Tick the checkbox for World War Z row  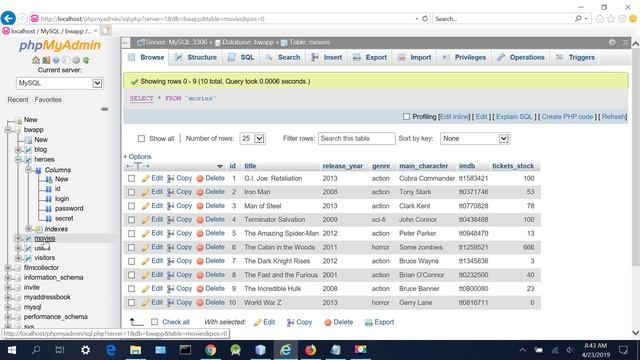tap(131, 303)
